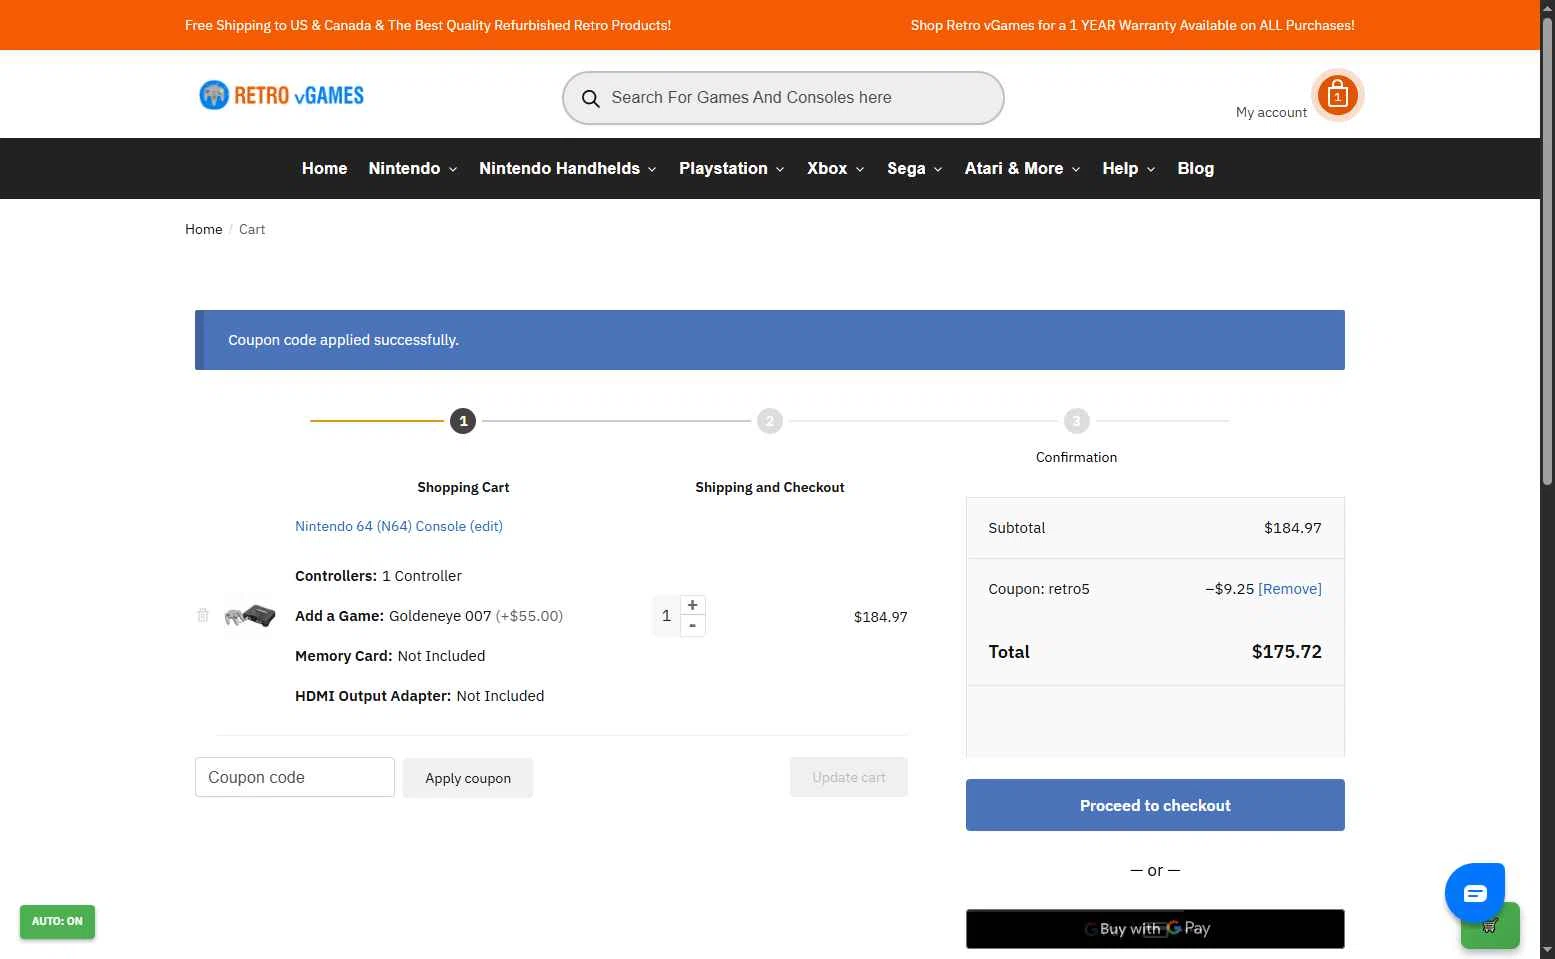Screen dimensions: 1555x959
Task: Click the Confirmation step label
Action: [1076, 457]
